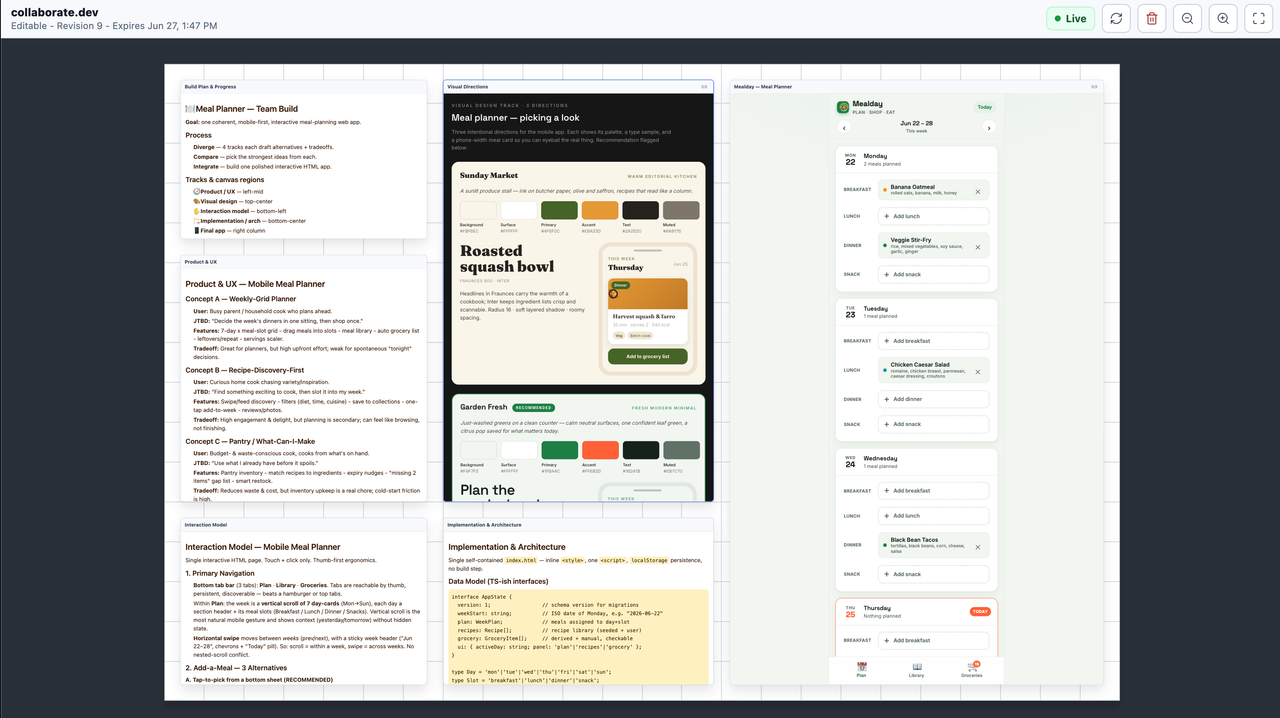The height and width of the screenshot is (718, 1280).
Task: Click 'Concept C — Pantry / What-Can-I-Make' heading
Action: click(250, 441)
